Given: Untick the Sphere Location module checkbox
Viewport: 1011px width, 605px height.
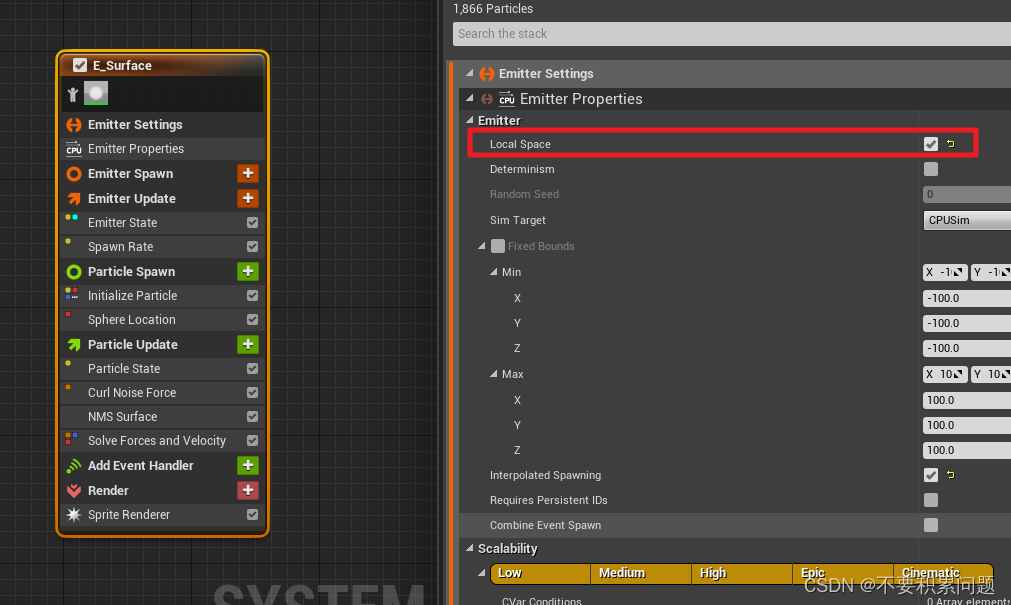Looking at the screenshot, I should tap(252, 319).
